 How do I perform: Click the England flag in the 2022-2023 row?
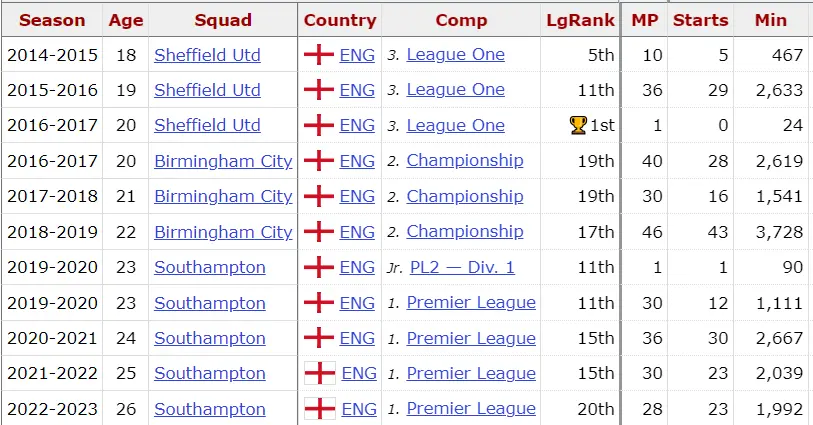[x=320, y=409]
